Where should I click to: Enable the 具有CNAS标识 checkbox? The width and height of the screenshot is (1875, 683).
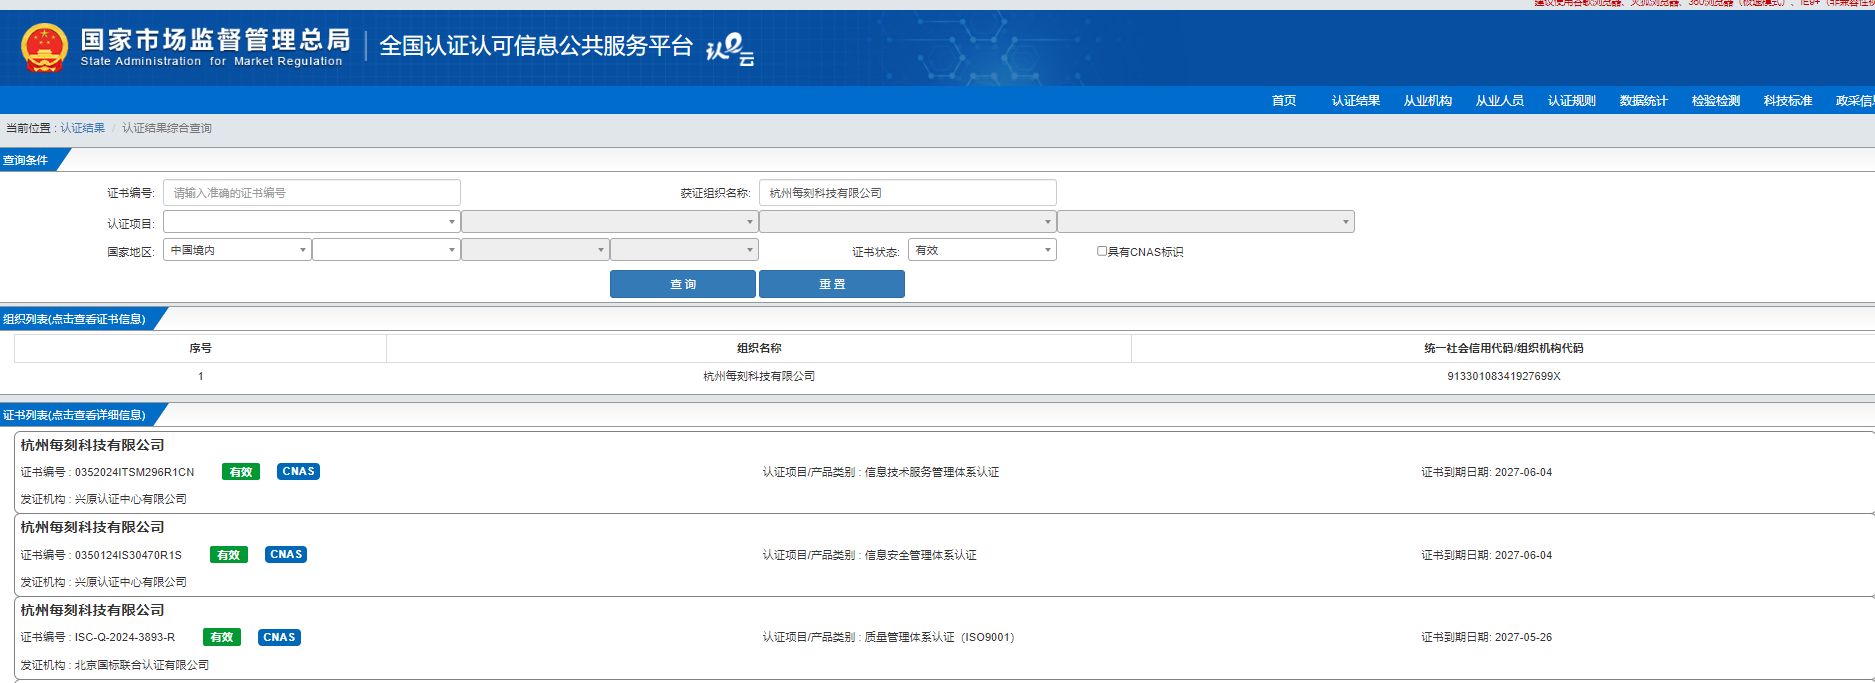click(x=1102, y=252)
